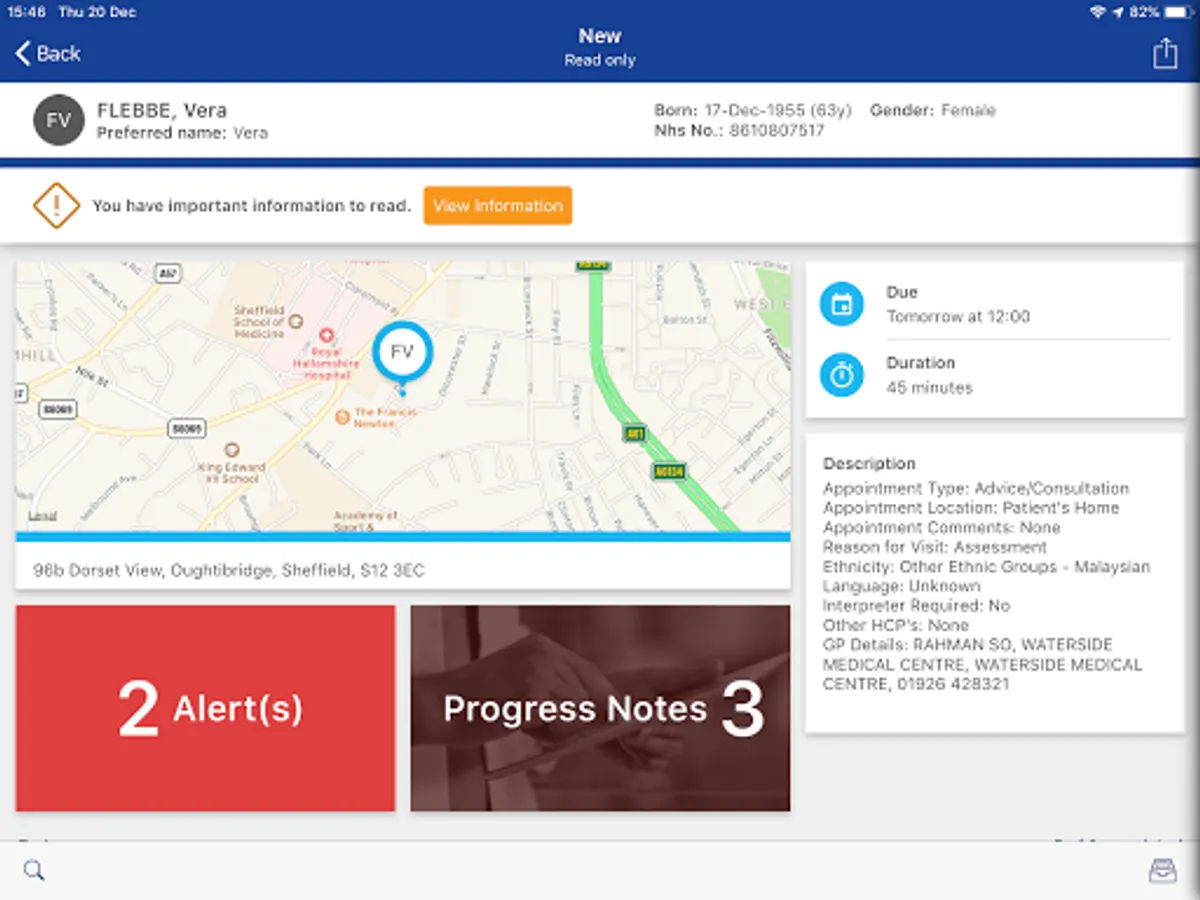Tap the King Edward VII School map marker
Viewport: 1200px width, 900px height.
(x=232, y=450)
